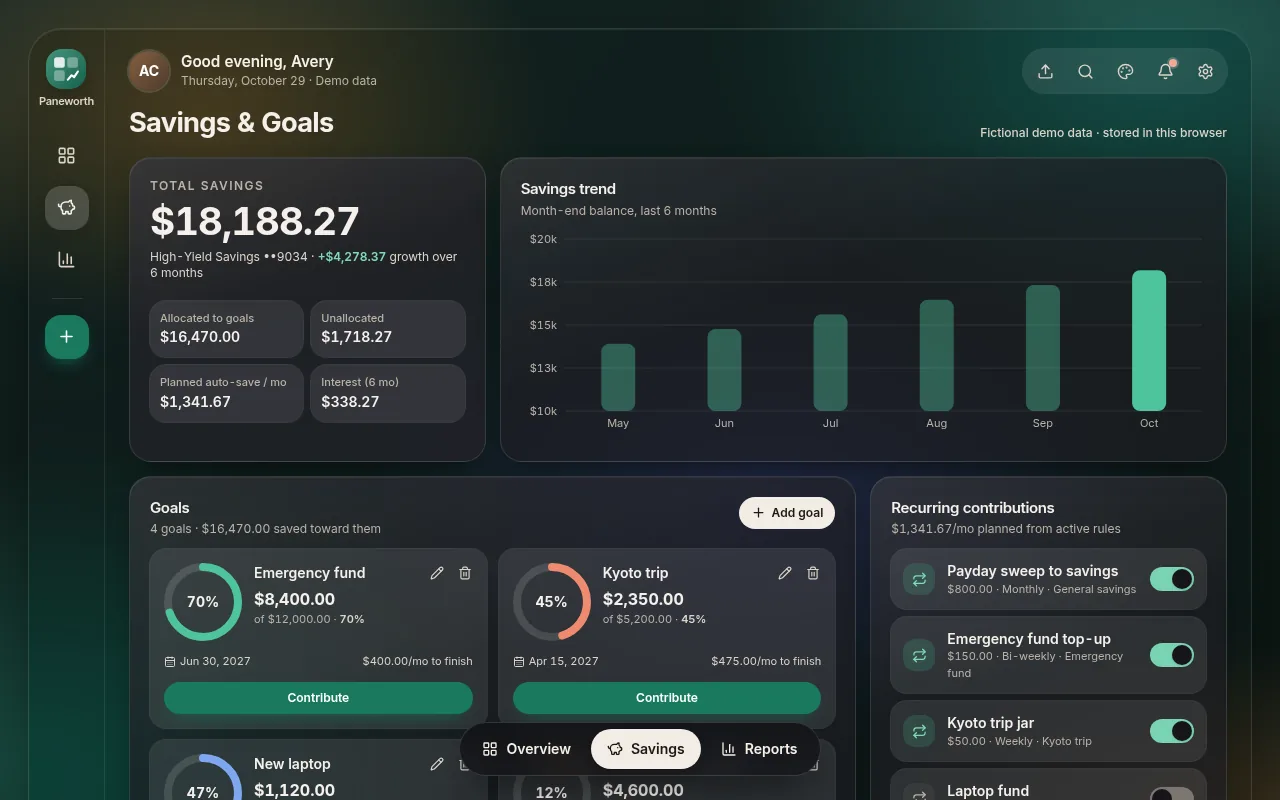Click the Interest (6 mo) tile
Screen dimensions: 1280x800
(388, 393)
